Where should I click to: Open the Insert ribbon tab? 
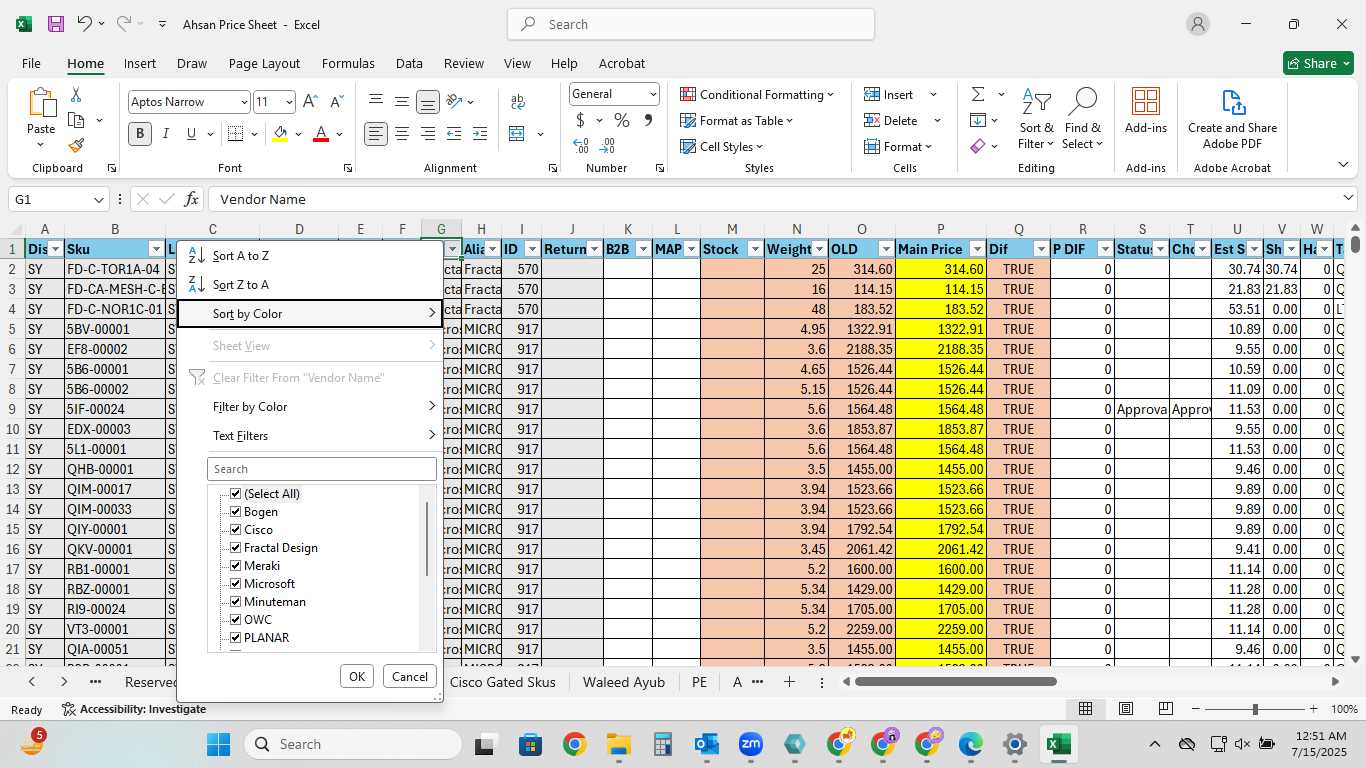point(140,63)
